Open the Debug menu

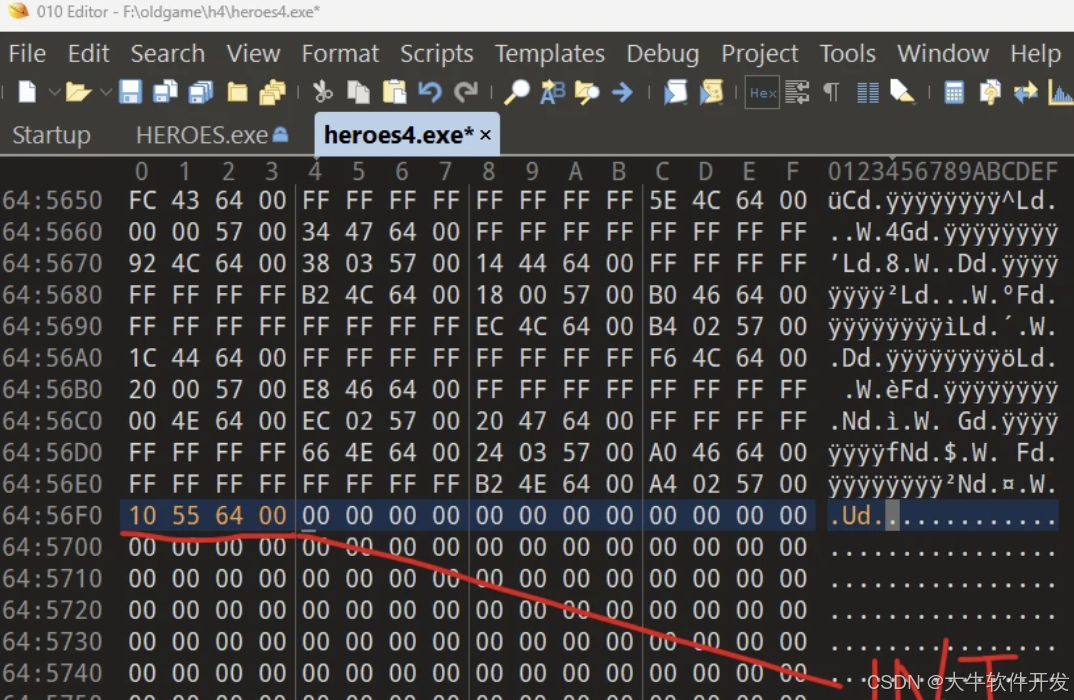click(662, 53)
